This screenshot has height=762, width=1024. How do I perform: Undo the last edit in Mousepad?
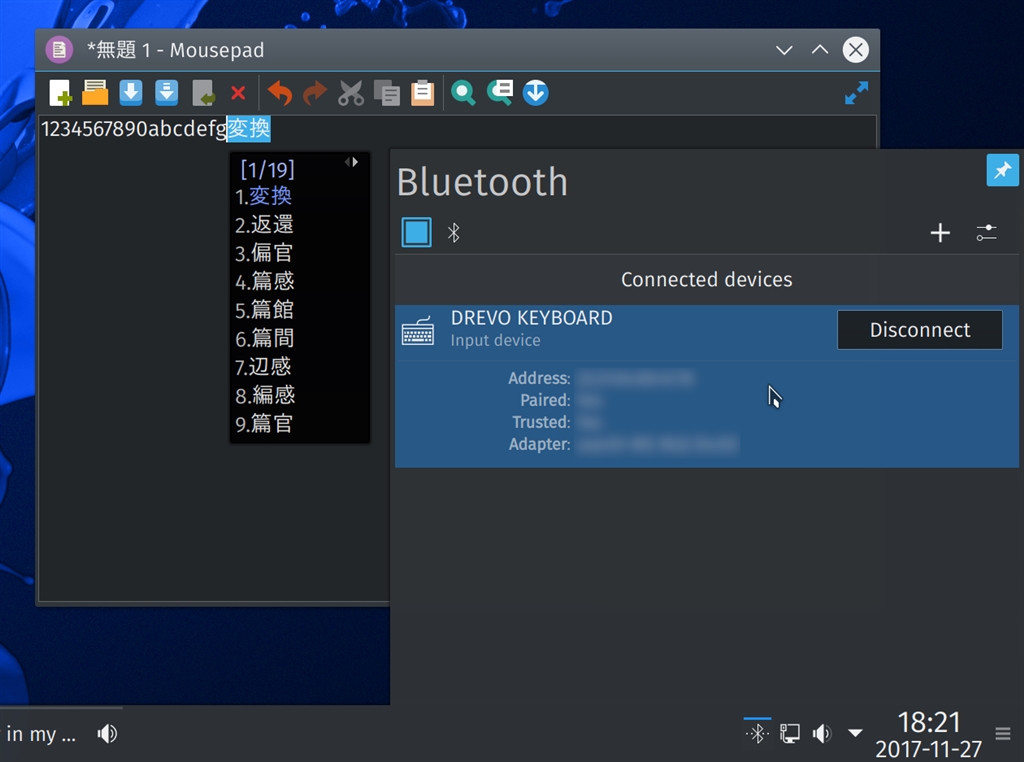[280, 93]
